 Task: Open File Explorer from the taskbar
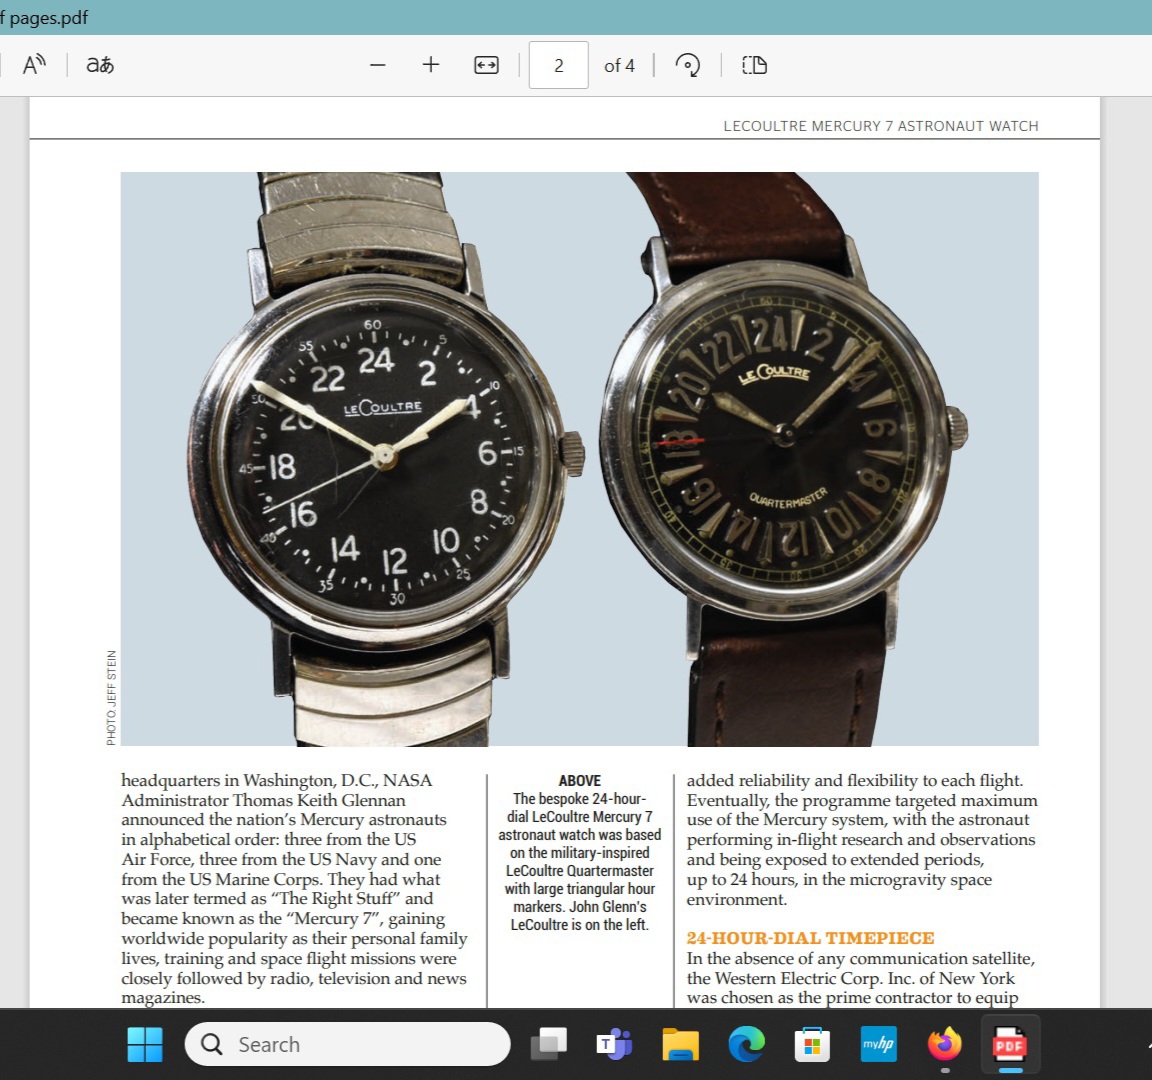point(680,1044)
